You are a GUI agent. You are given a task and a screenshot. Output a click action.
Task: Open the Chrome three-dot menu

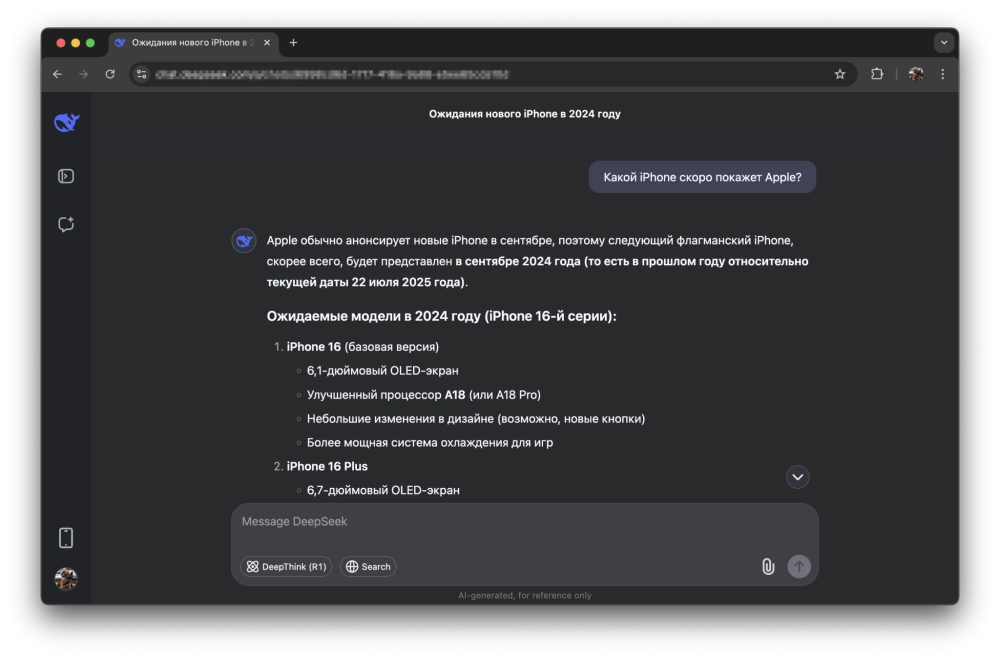click(x=943, y=74)
